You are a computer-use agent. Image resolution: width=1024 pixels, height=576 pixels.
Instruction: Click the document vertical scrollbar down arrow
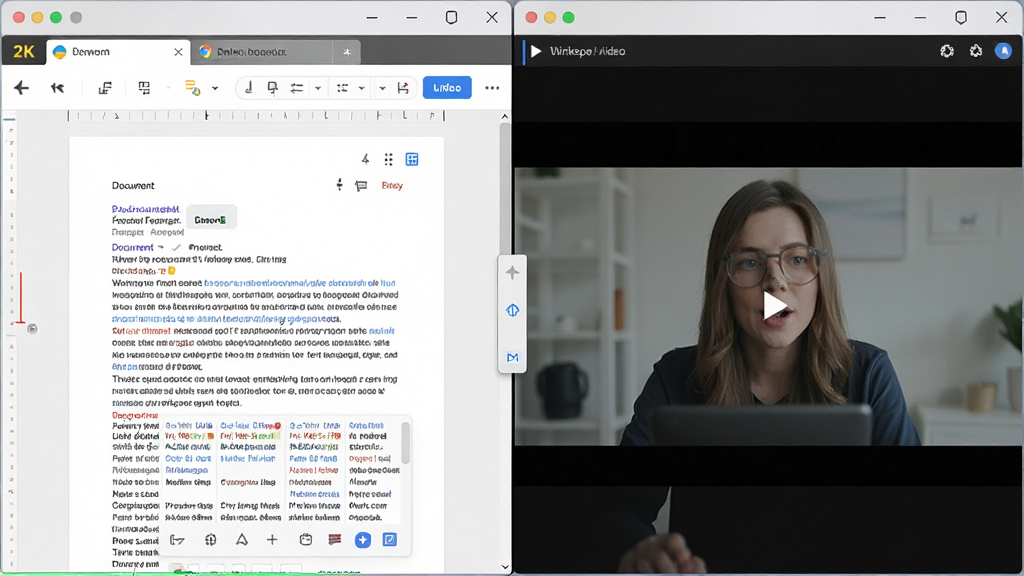[x=505, y=567]
